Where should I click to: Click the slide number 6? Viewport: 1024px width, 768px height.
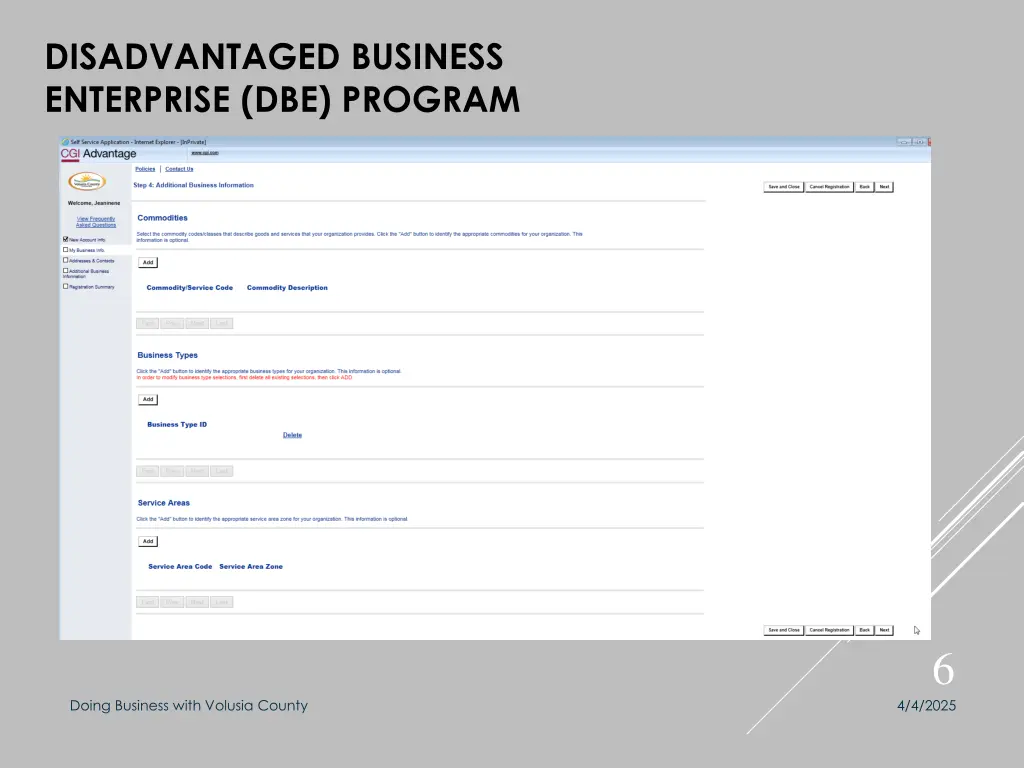943,671
